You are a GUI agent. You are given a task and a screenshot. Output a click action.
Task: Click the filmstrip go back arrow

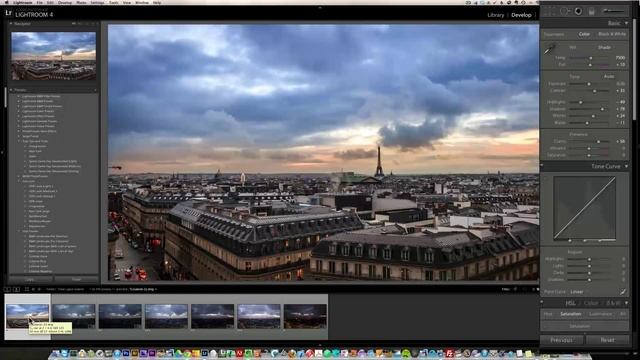[33, 289]
